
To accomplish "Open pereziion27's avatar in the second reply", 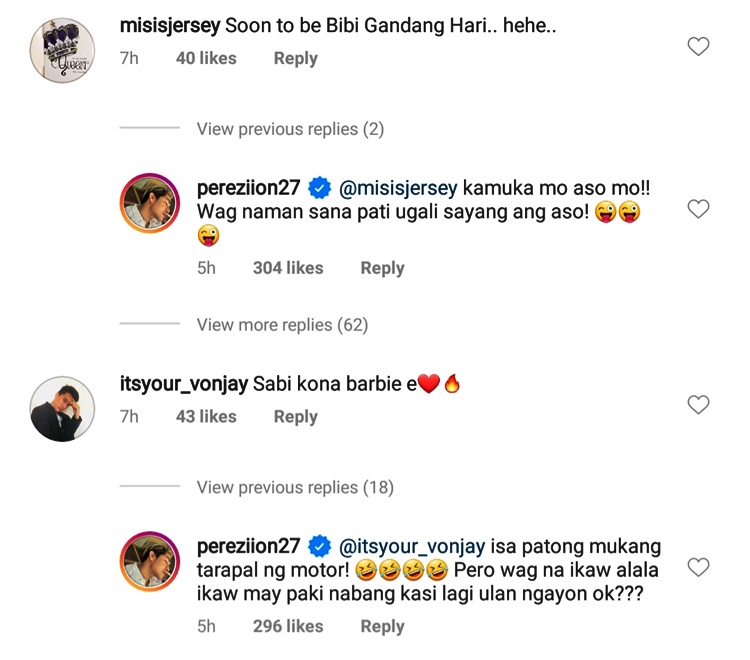I will coord(150,561).
